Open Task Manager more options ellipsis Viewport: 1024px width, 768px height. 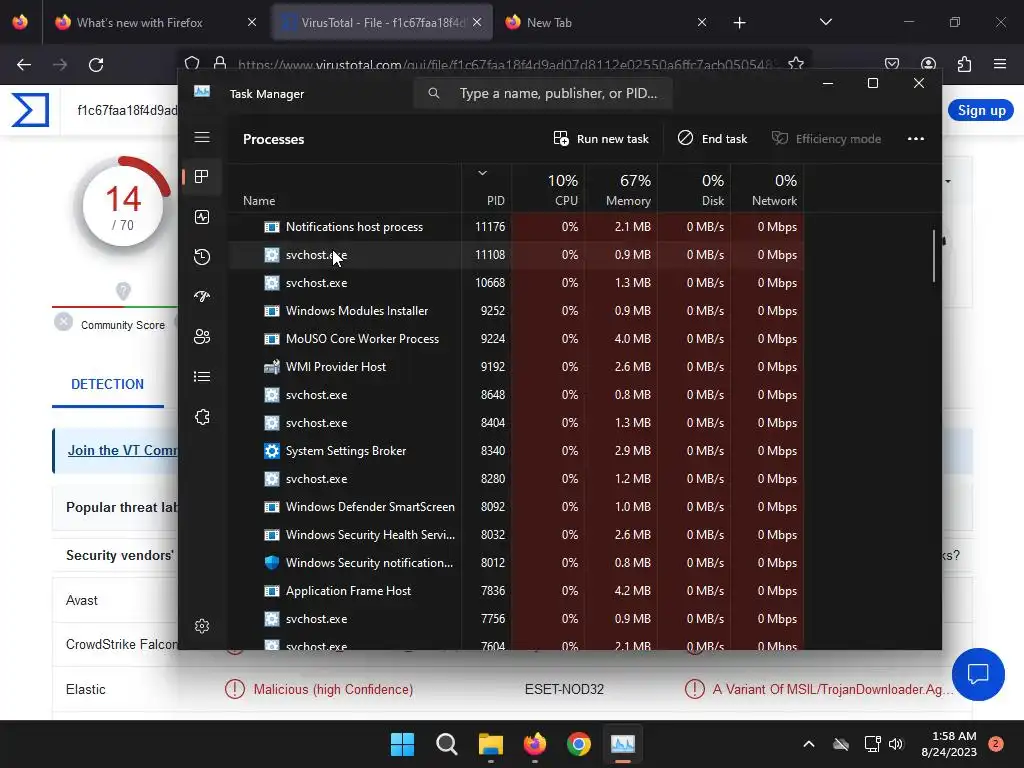point(916,138)
